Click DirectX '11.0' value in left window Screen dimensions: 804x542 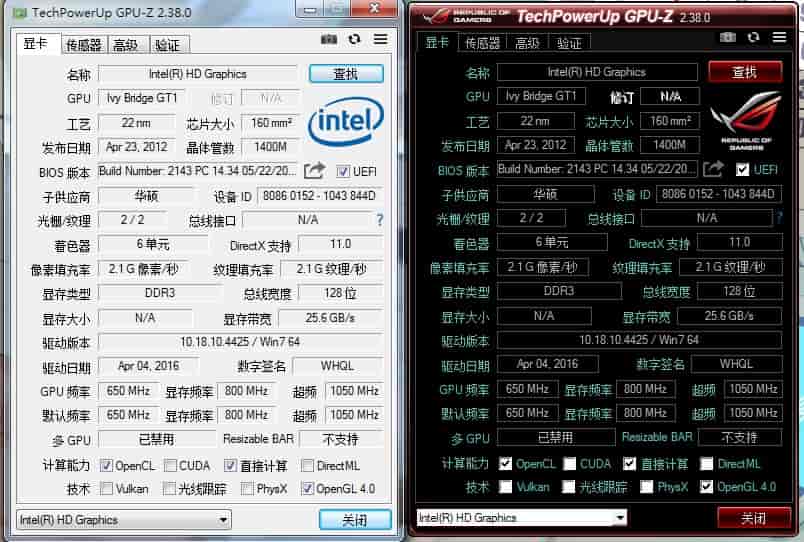[x=340, y=244]
